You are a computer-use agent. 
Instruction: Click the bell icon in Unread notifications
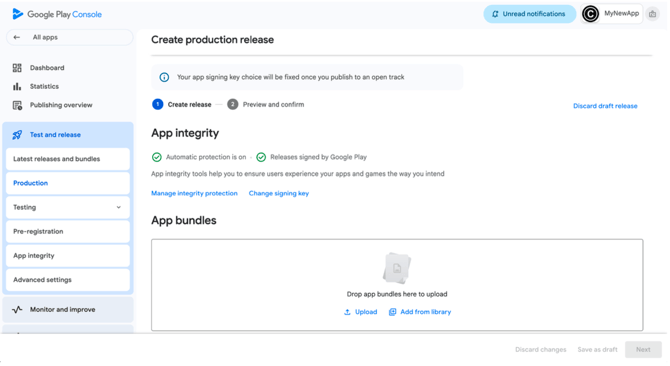click(495, 14)
